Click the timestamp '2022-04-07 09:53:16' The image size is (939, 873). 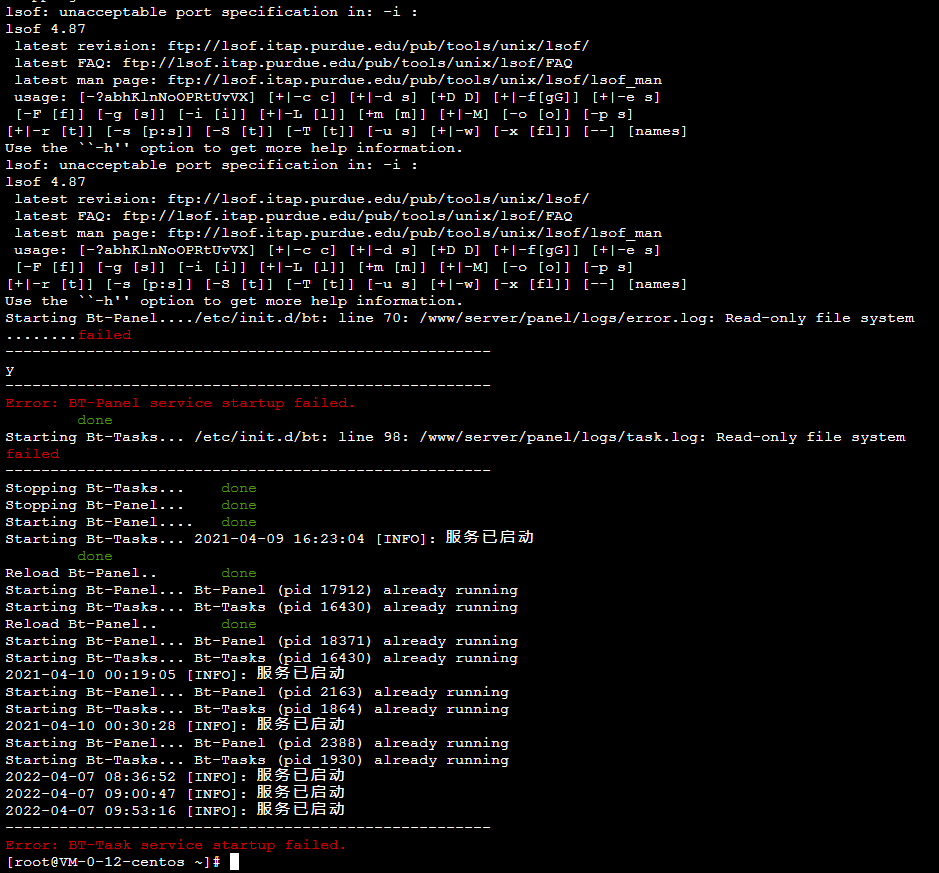pos(91,811)
